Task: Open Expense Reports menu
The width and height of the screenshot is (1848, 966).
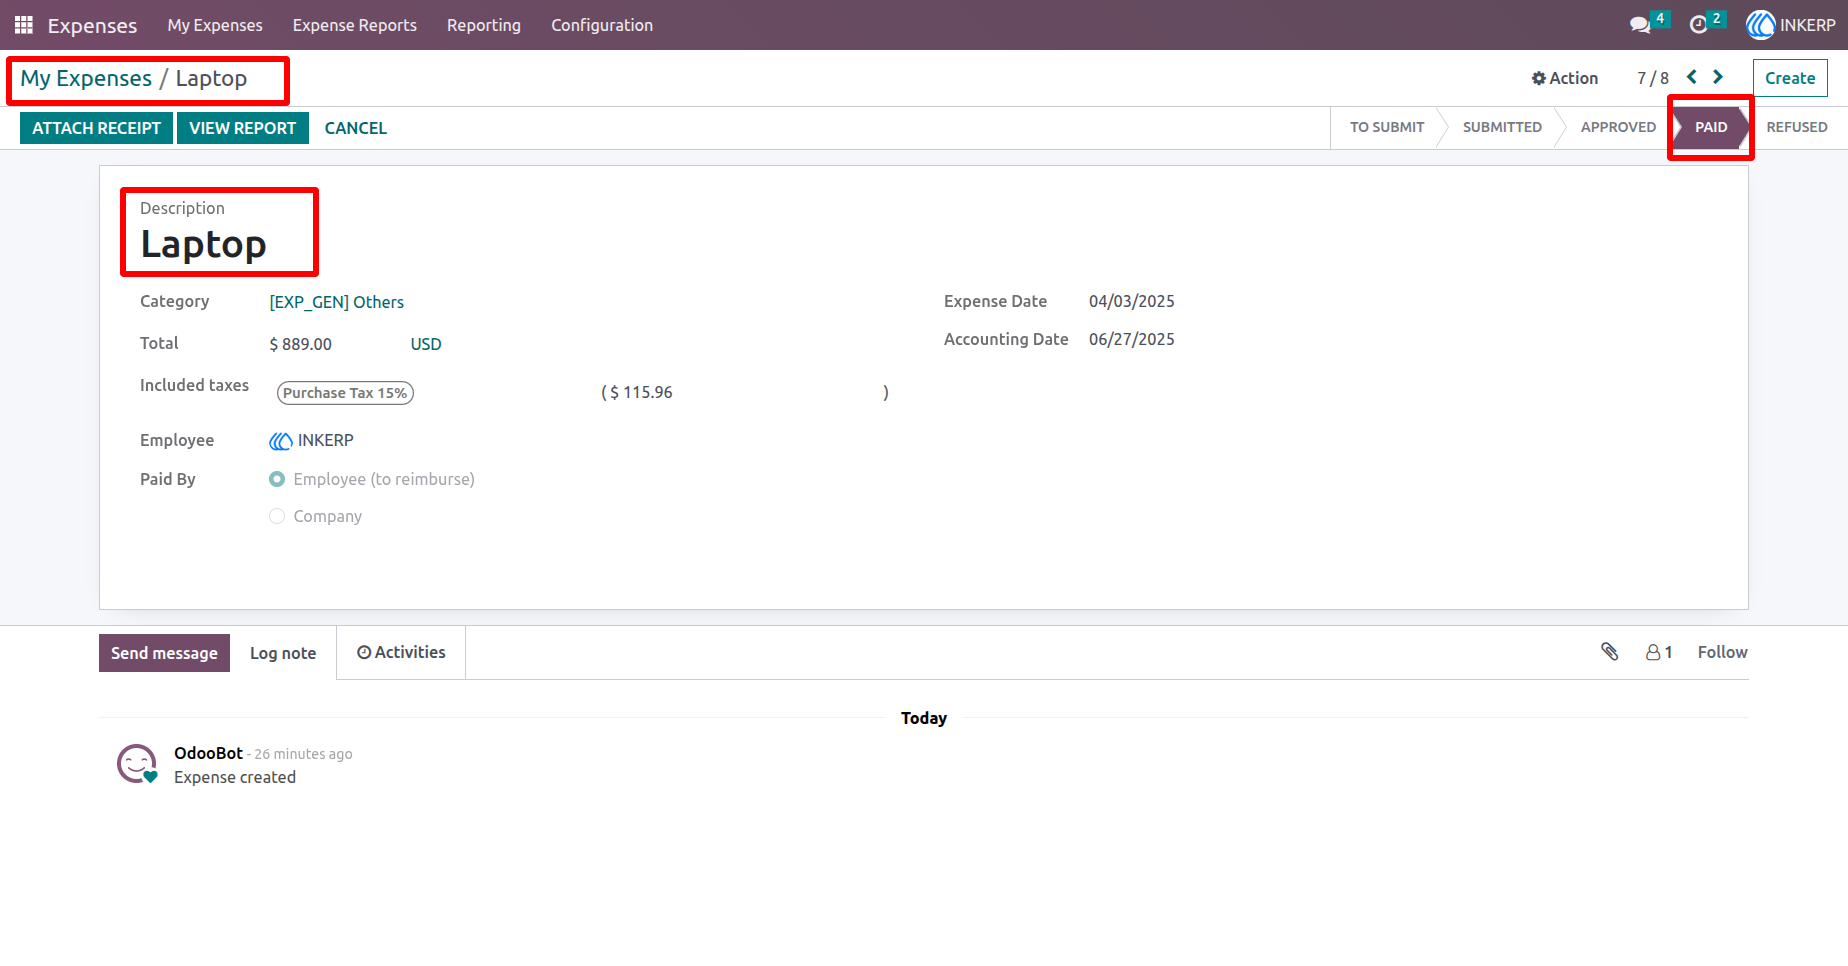Action: point(355,25)
